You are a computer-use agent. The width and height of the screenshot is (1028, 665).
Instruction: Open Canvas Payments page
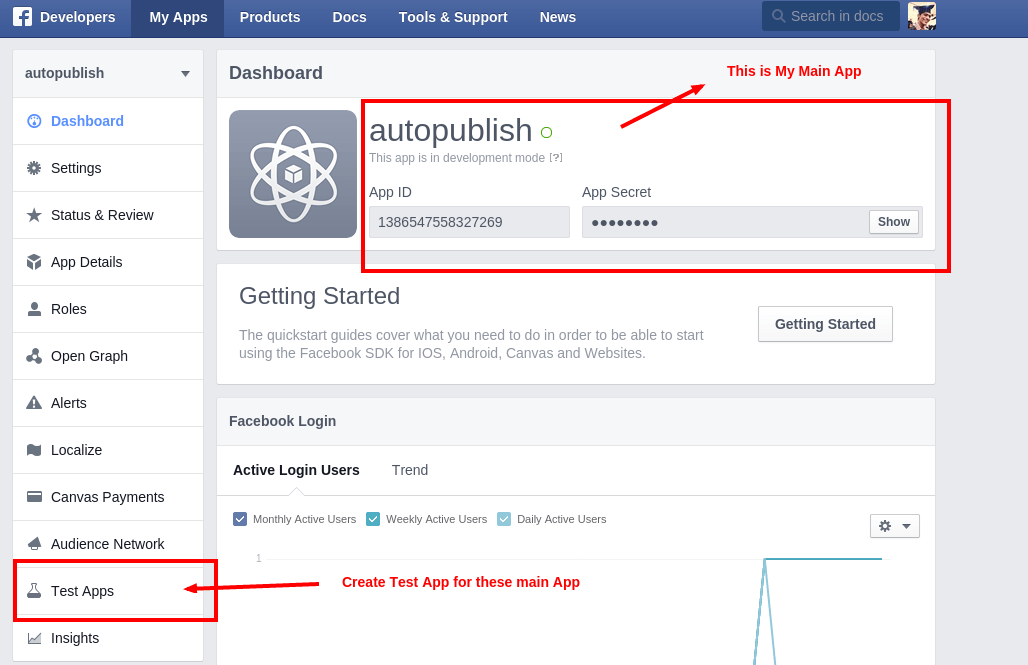click(108, 497)
